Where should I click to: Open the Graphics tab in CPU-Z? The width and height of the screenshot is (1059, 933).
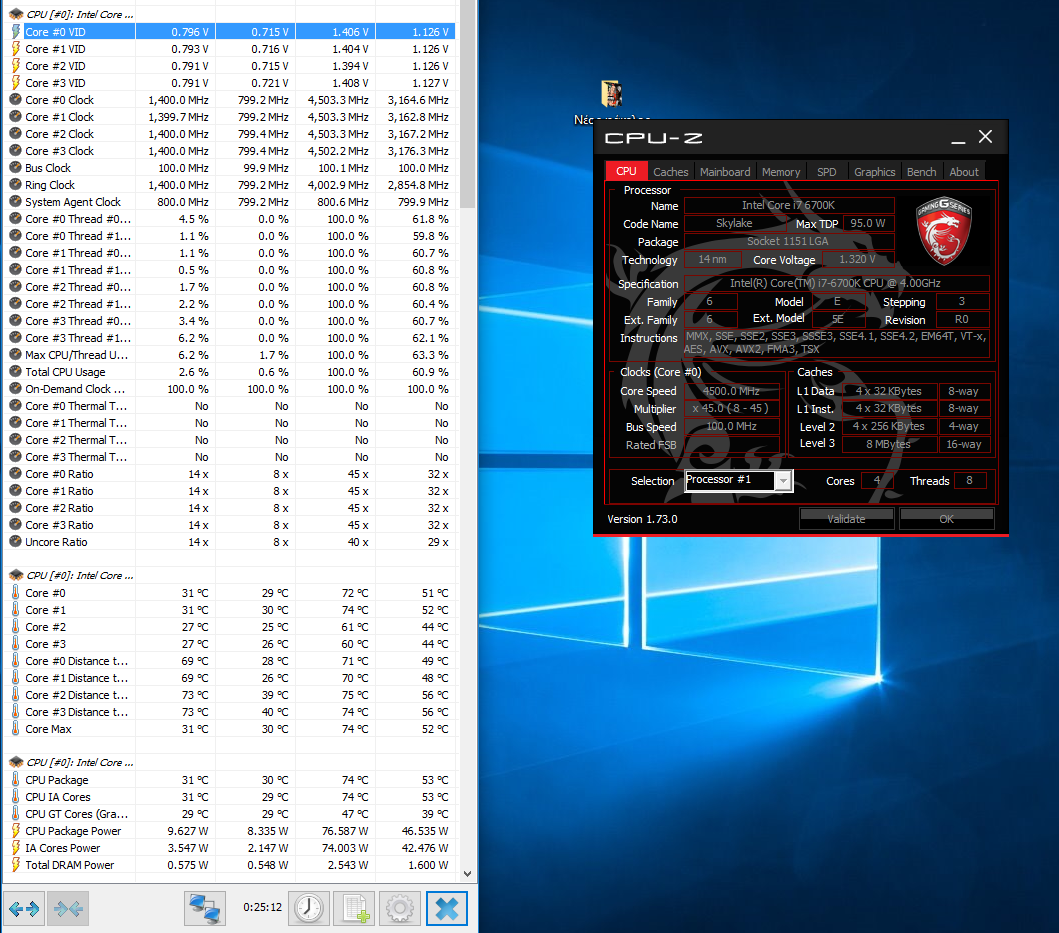point(874,172)
